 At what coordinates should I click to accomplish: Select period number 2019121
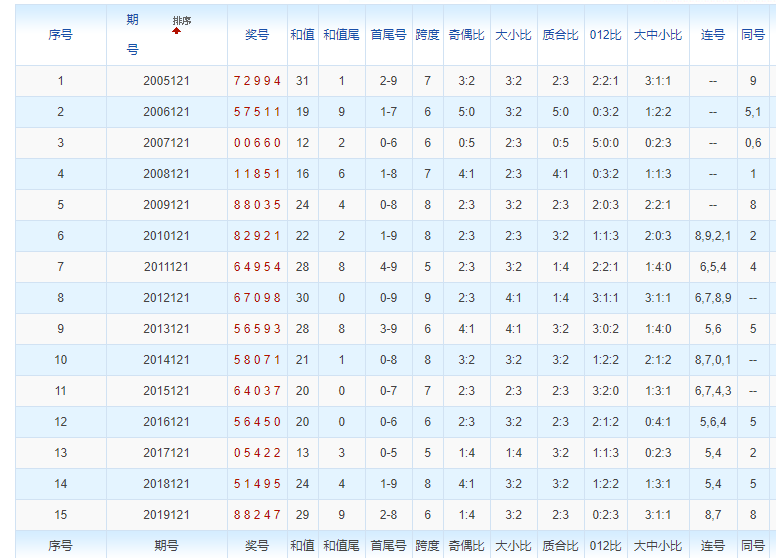pyautogui.click(x=166, y=514)
